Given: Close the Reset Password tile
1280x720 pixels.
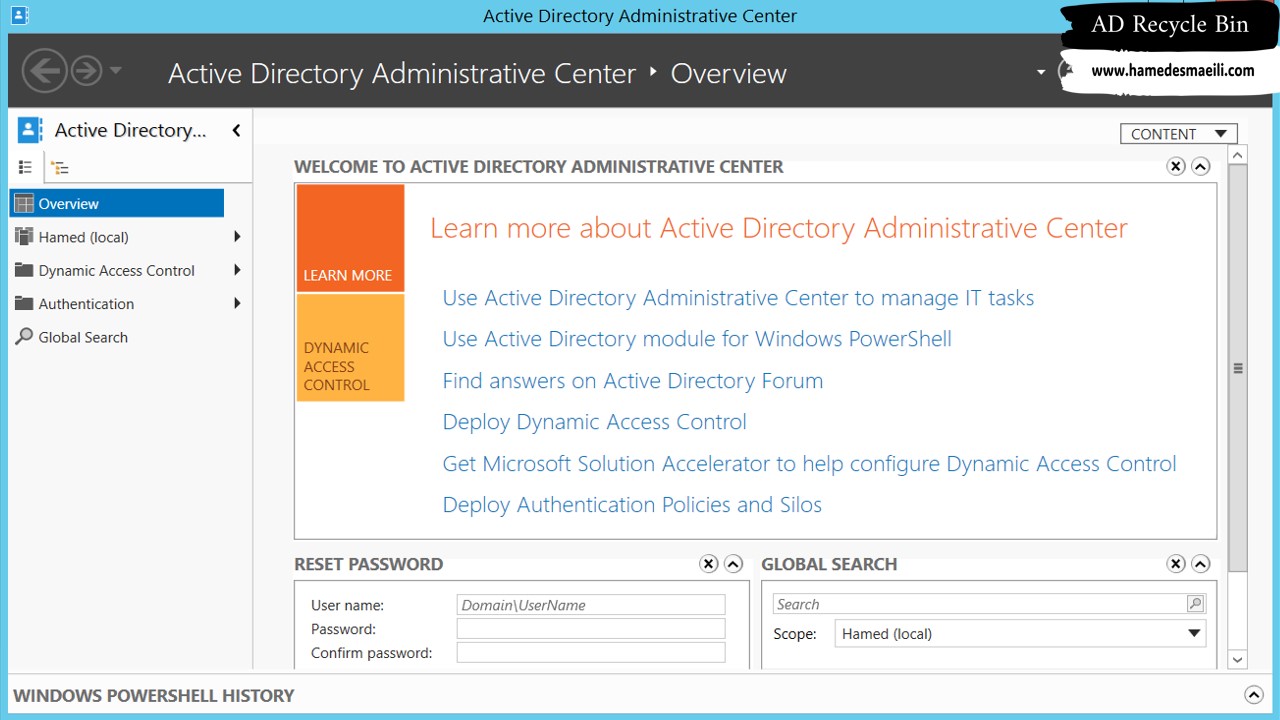Looking at the screenshot, I should (x=708, y=564).
